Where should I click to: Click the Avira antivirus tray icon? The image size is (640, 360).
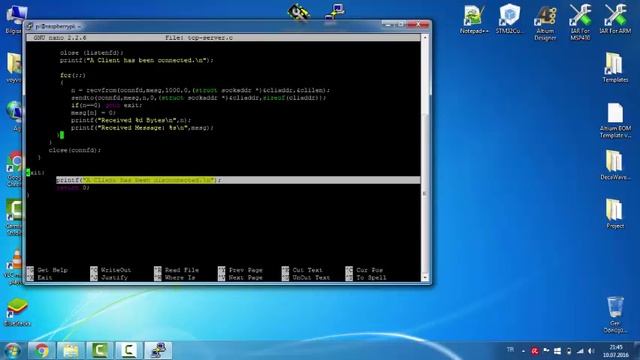tap(534, 351)
